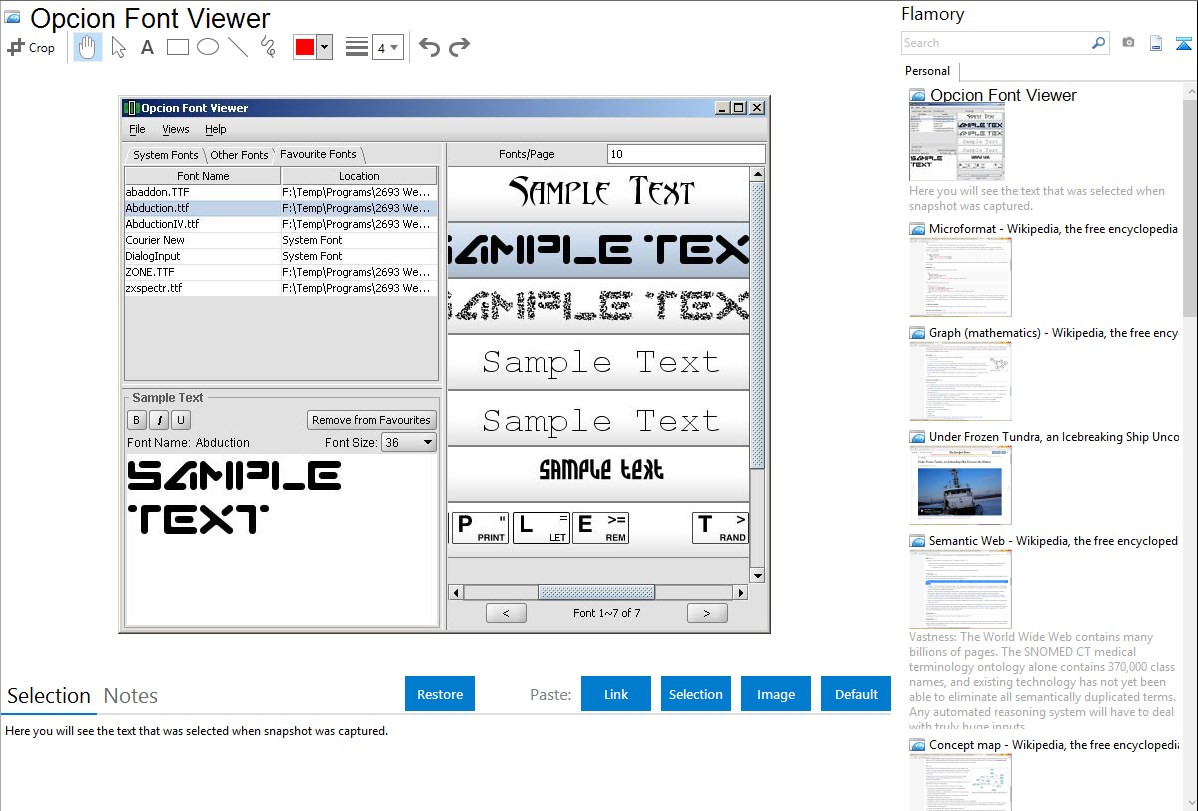Open the line width dropdown
1198x811 pixels.
[x=387, y=47]
